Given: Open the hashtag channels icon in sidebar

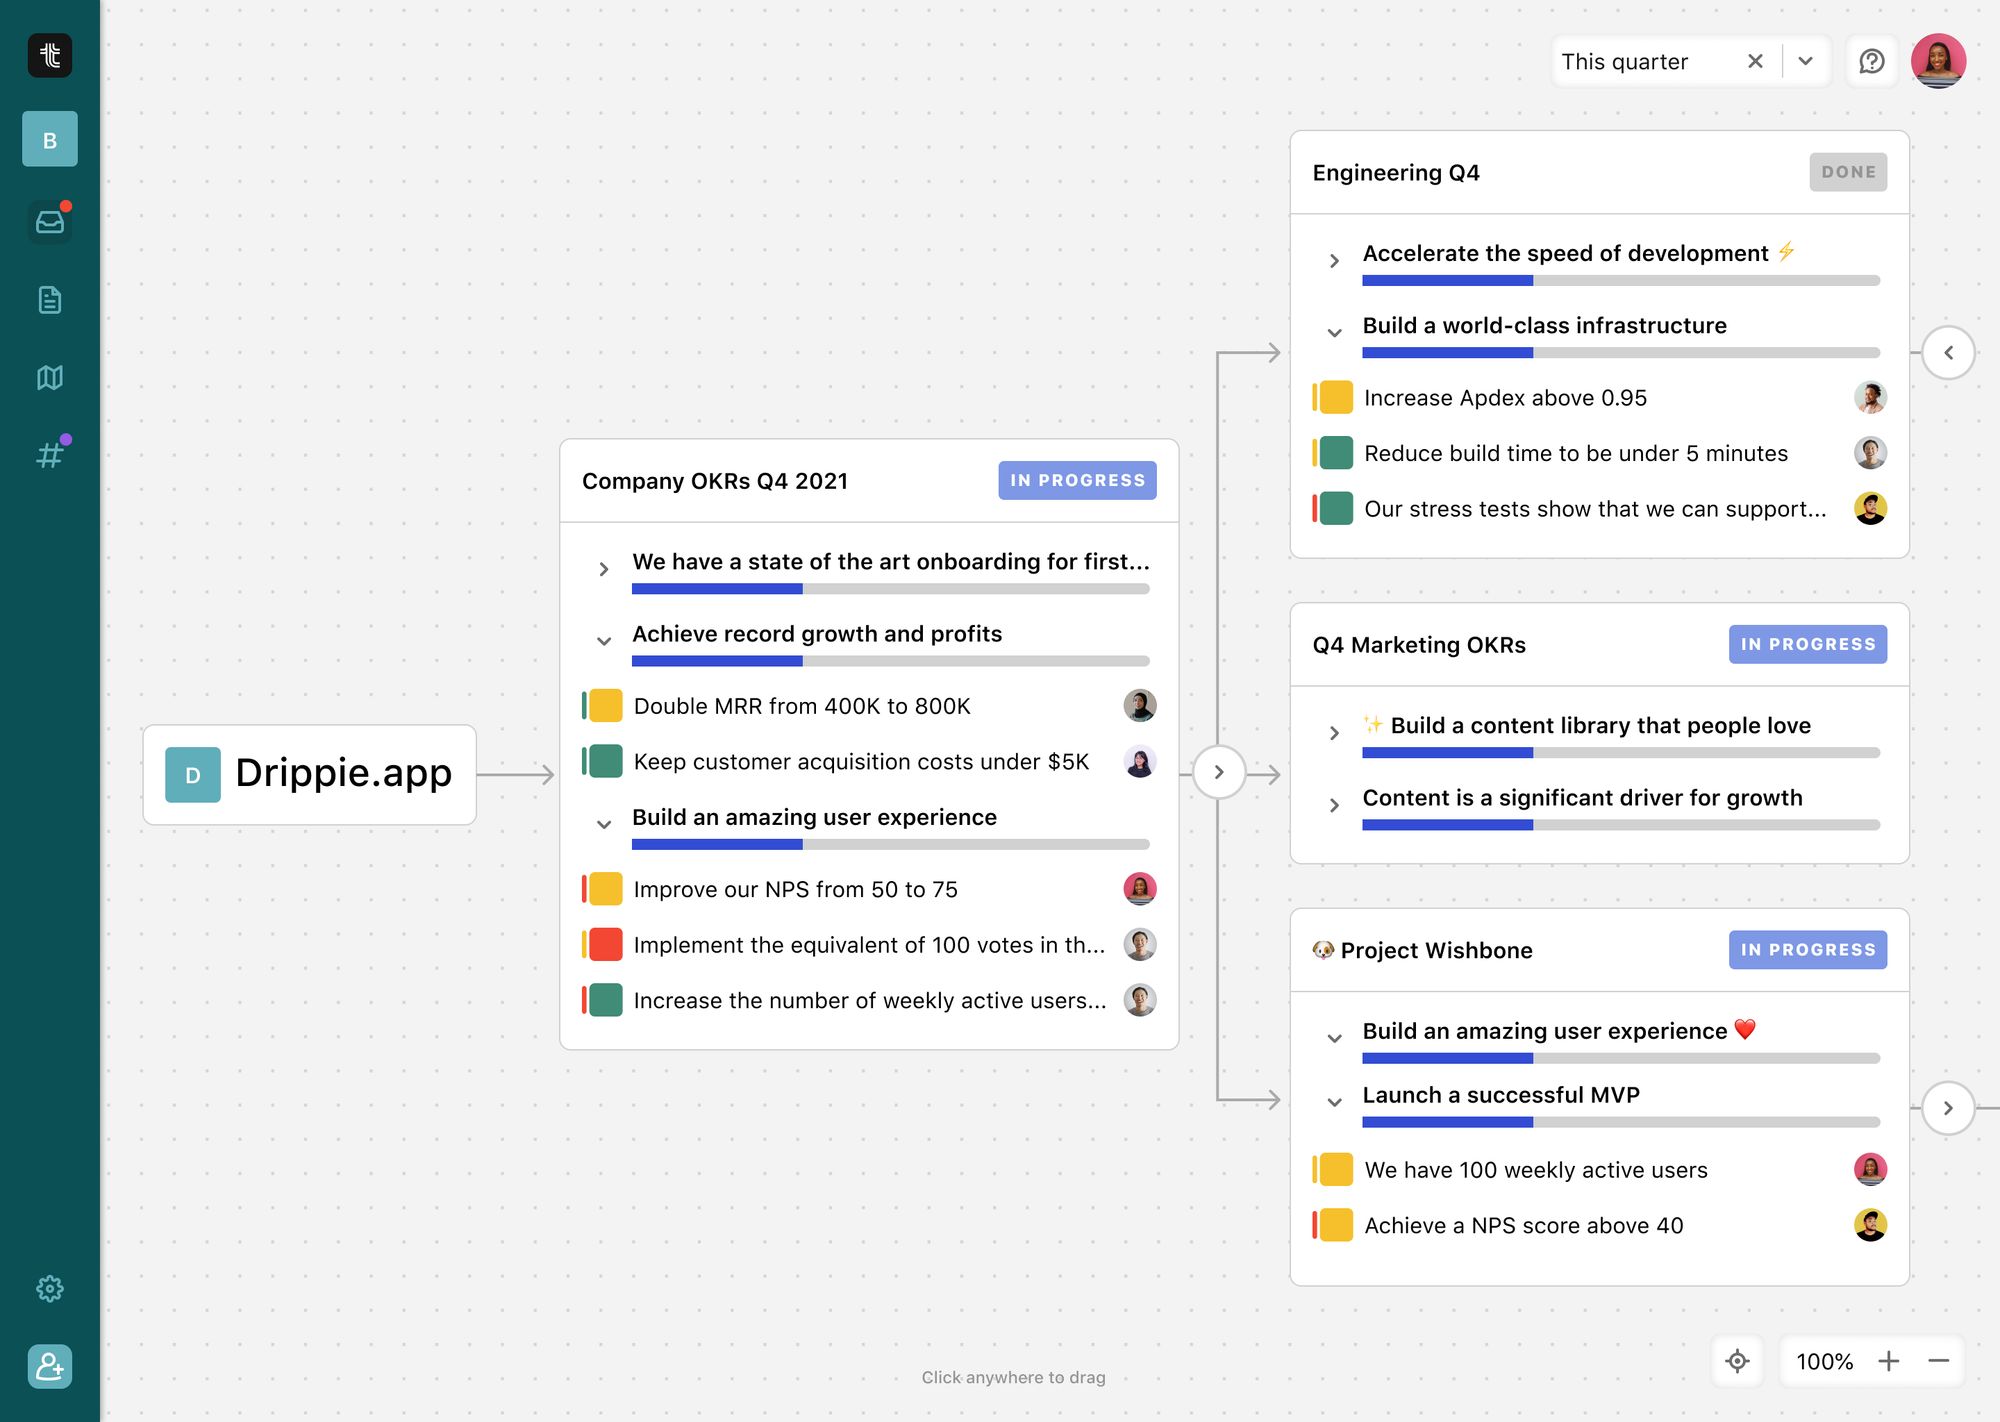Looking at the screenshot, I should point(49,455).
